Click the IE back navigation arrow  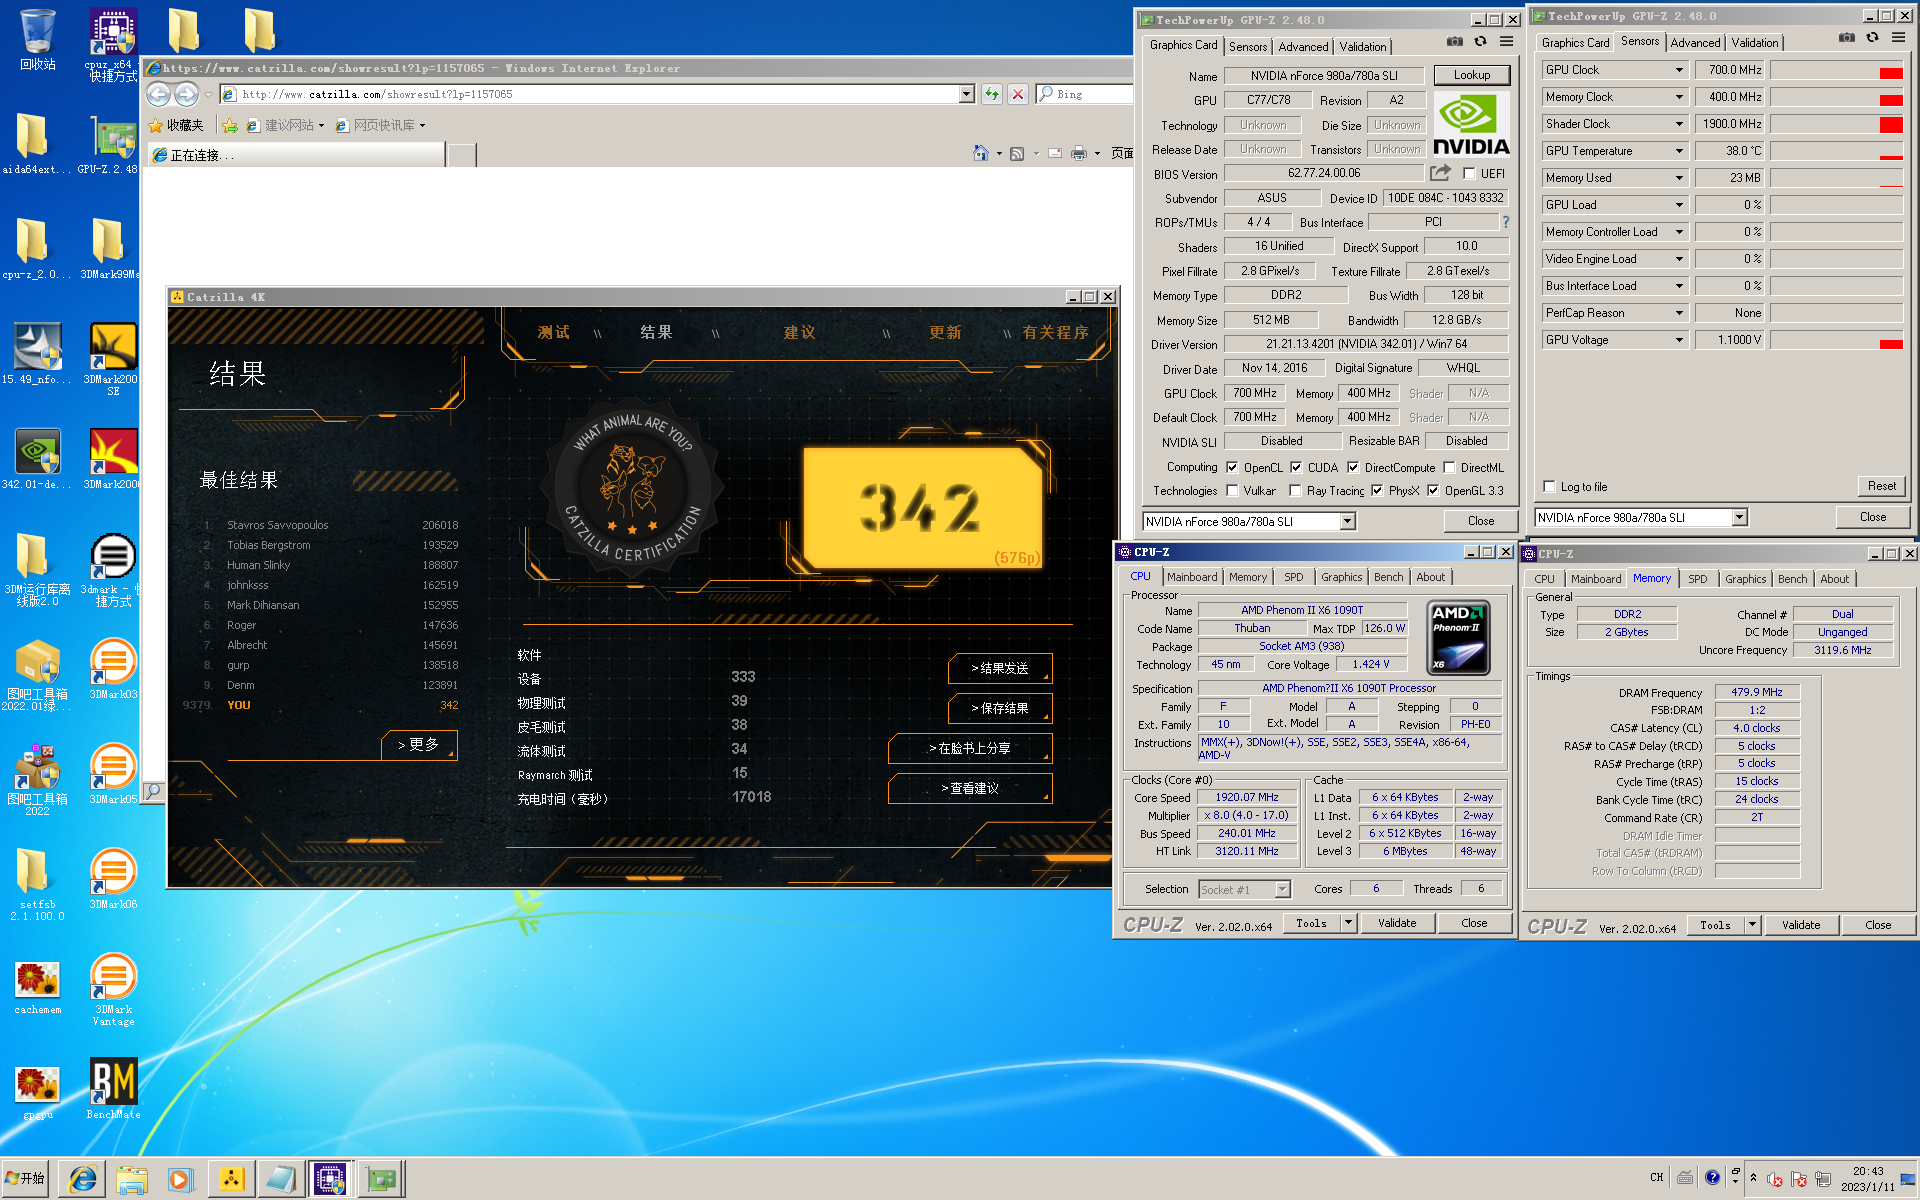[159, 94]
